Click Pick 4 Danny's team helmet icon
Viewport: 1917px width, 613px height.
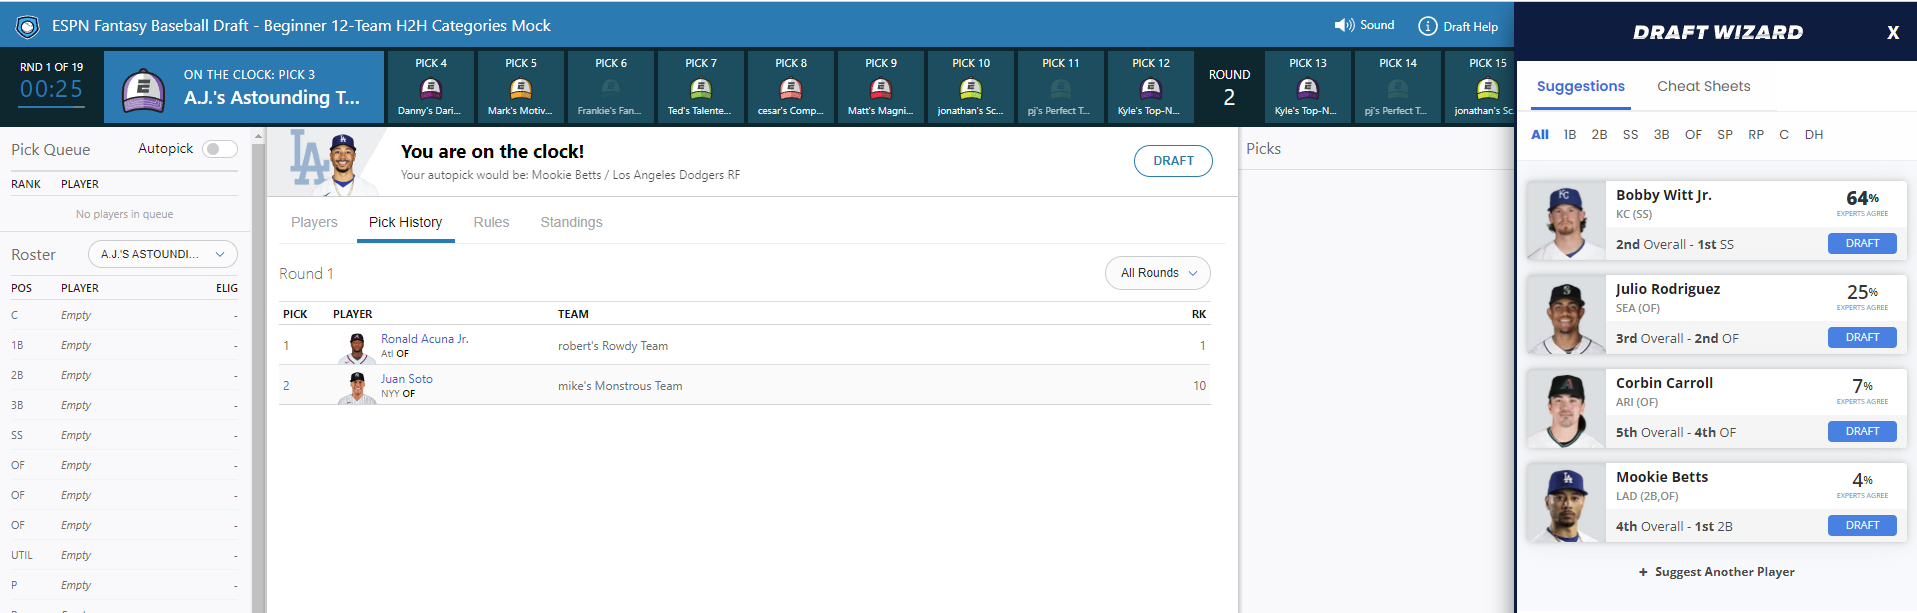pos(431,88)
